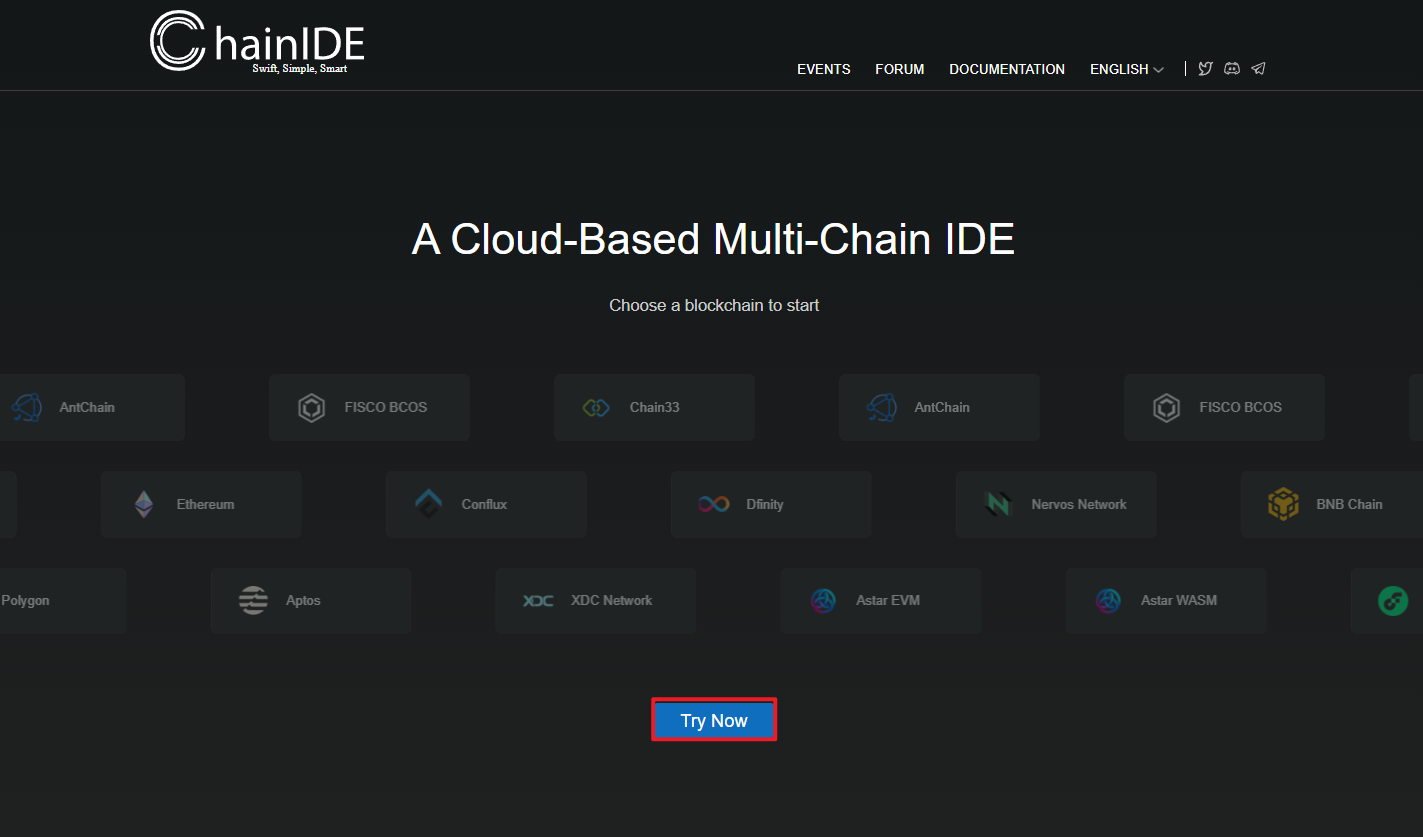Choose the Astar WASM card
This screenshot has width=1423, height=837.
click(x=1165, y=601)
